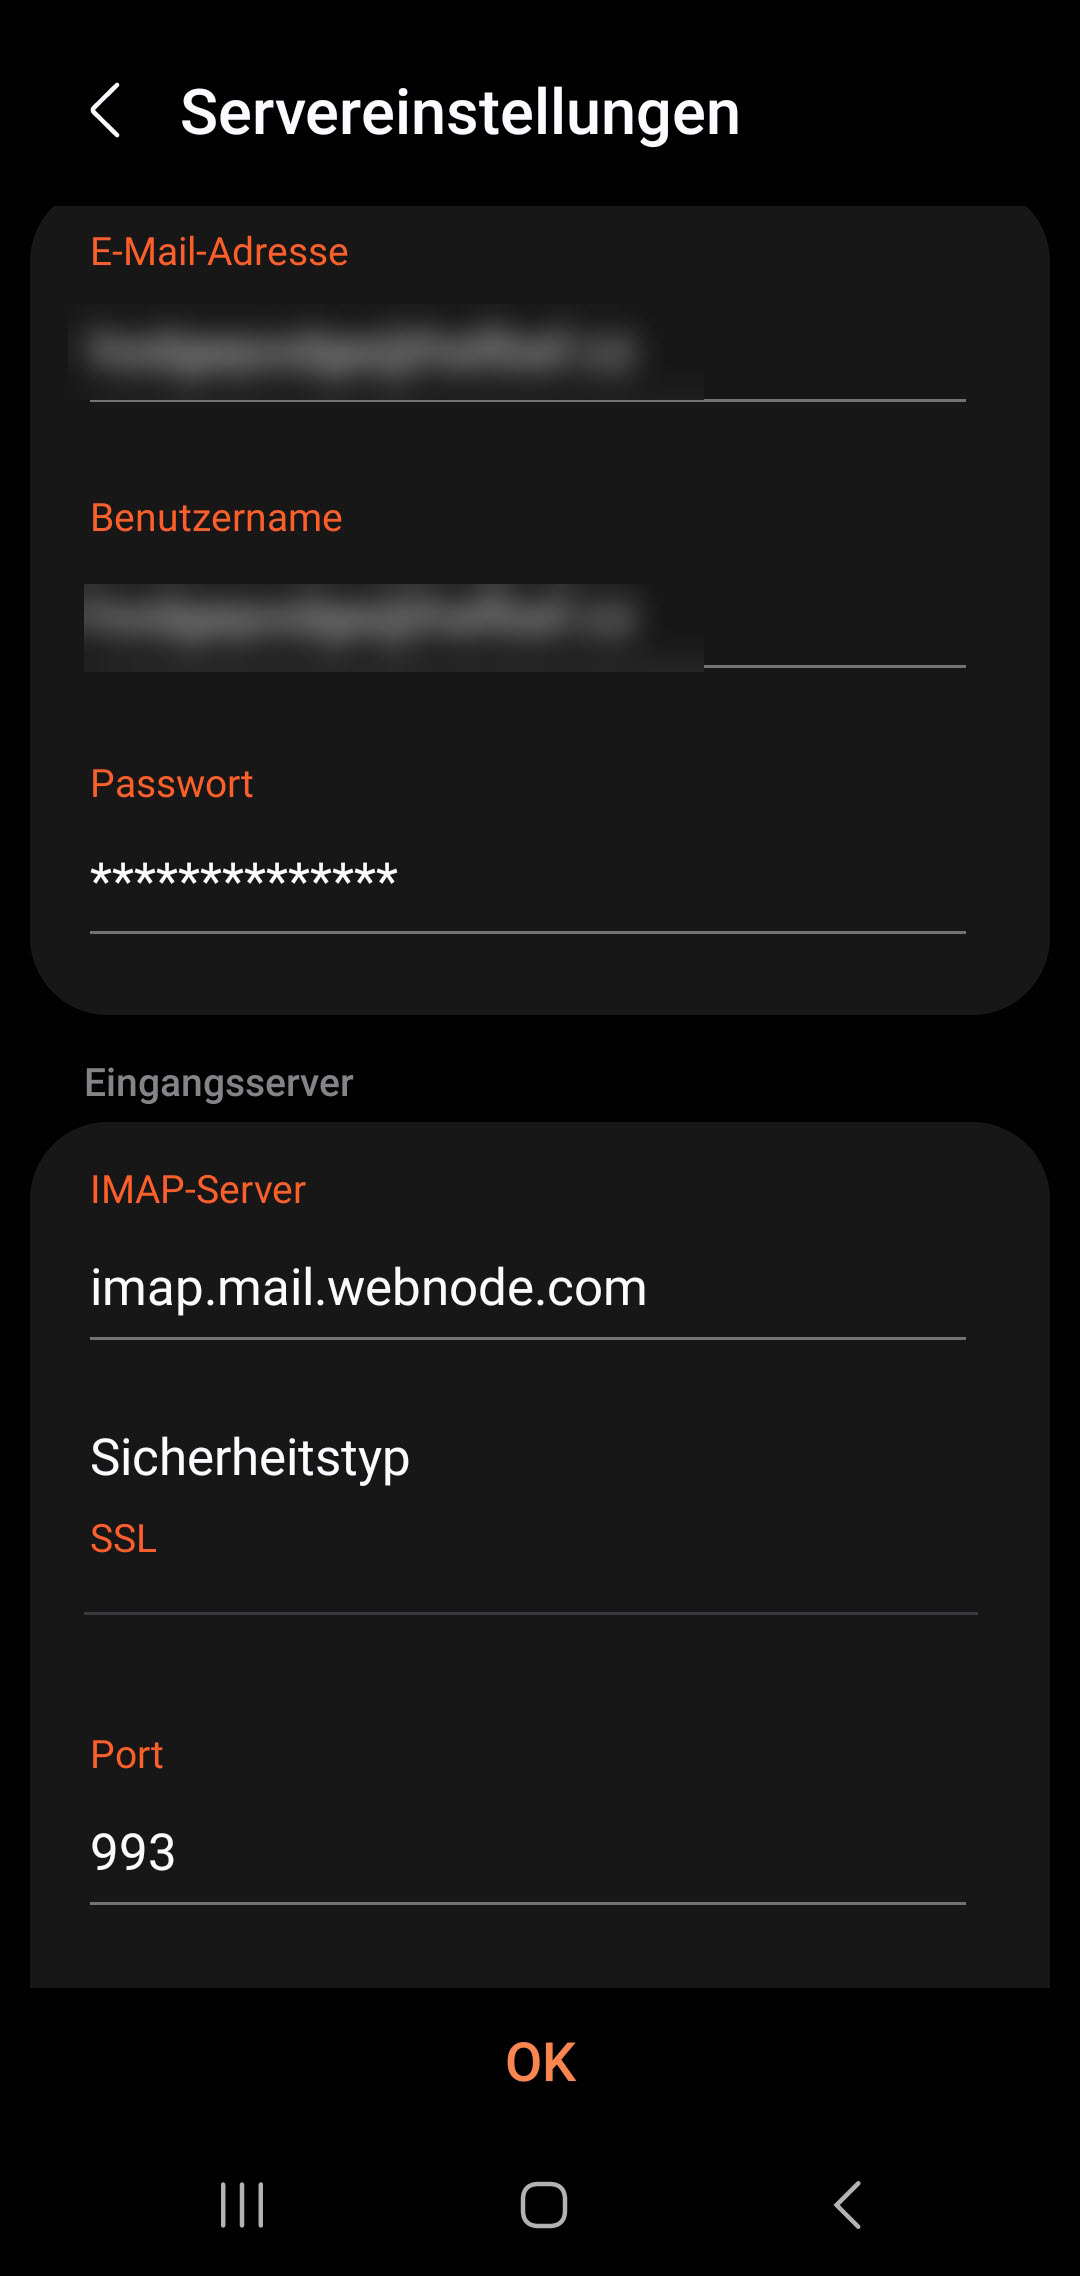The width and height of the screenshot is (1080, 2276).
Task: Tap the Port label
Action: 126,1755
